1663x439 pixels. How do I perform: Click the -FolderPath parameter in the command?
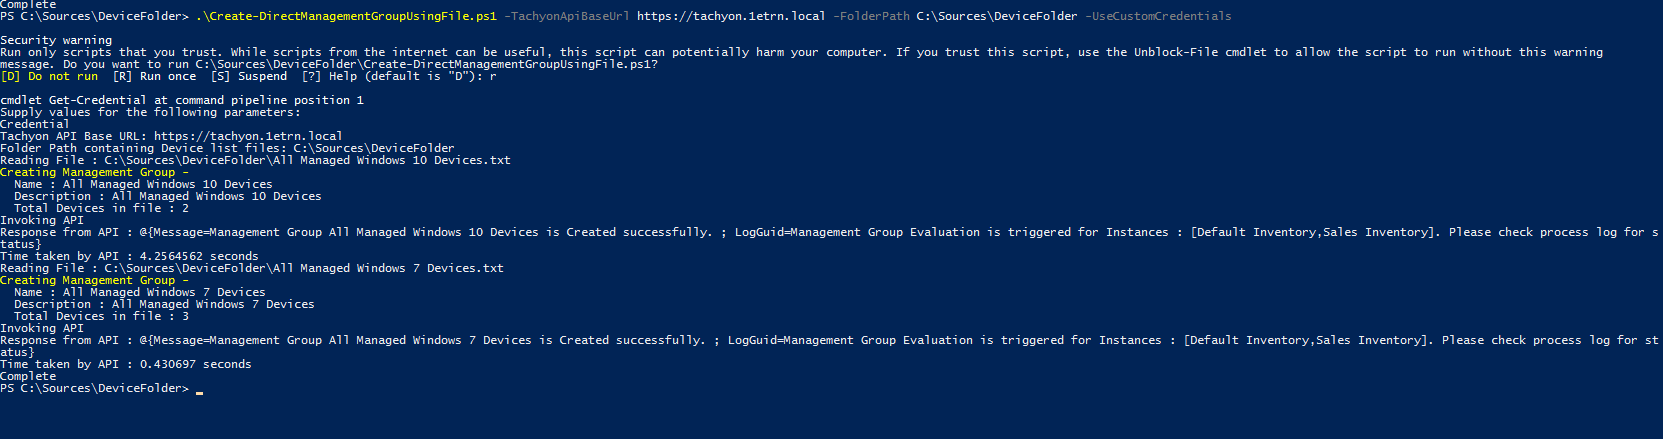[871, 16]
